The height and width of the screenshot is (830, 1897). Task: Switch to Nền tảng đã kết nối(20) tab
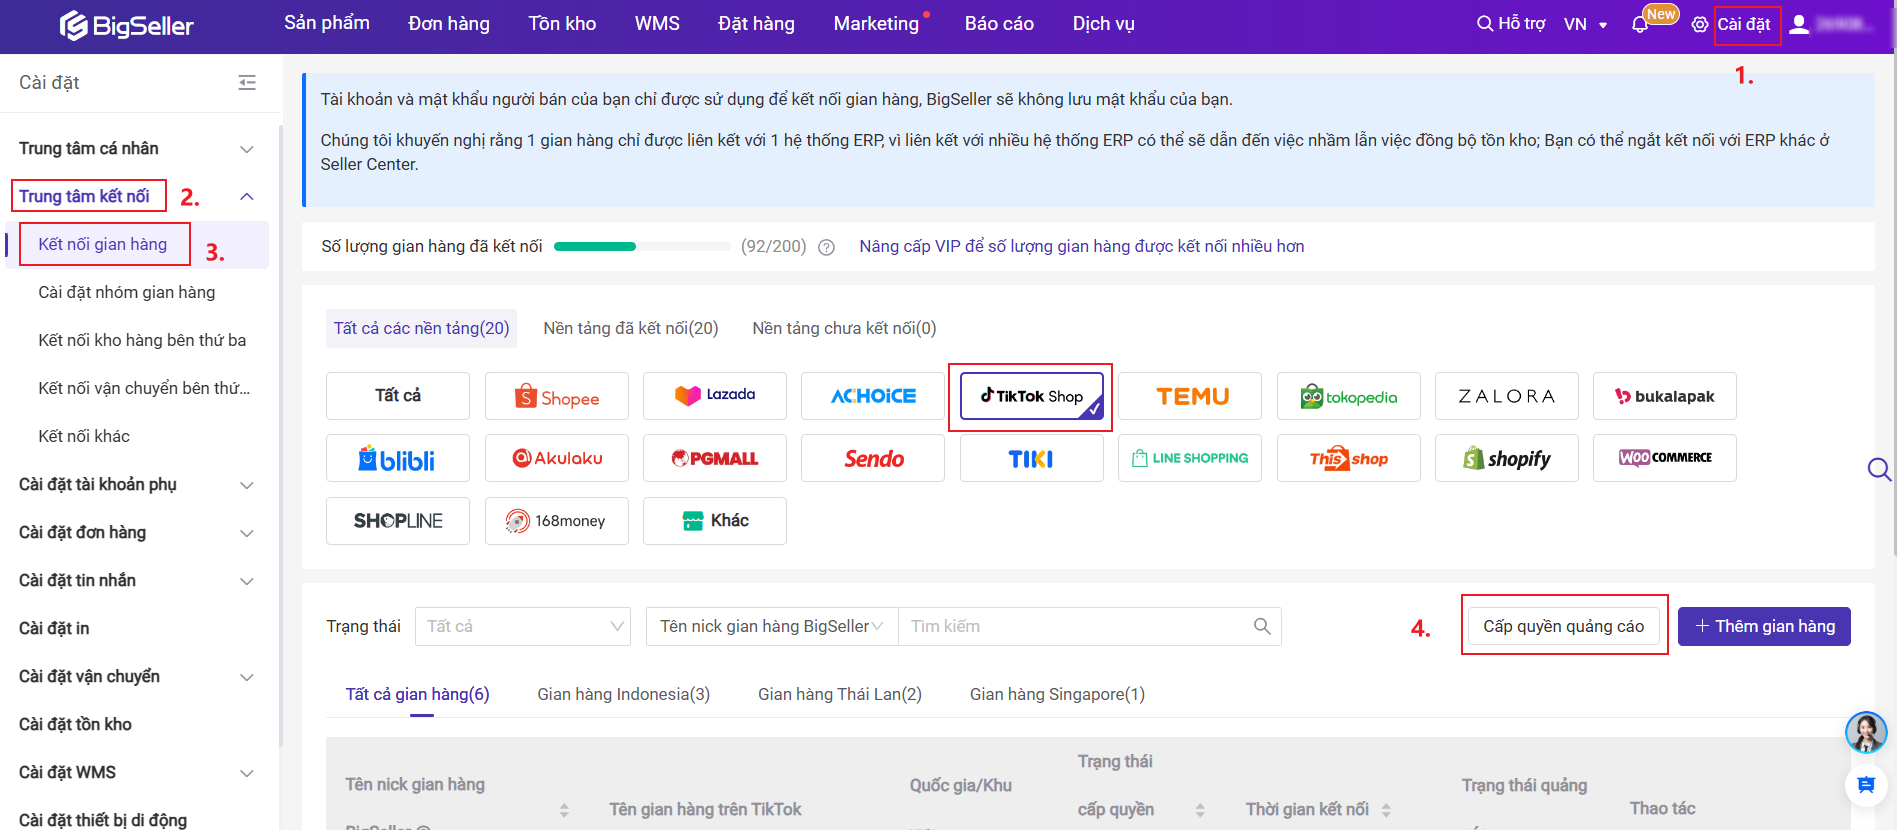coord(631,328)
